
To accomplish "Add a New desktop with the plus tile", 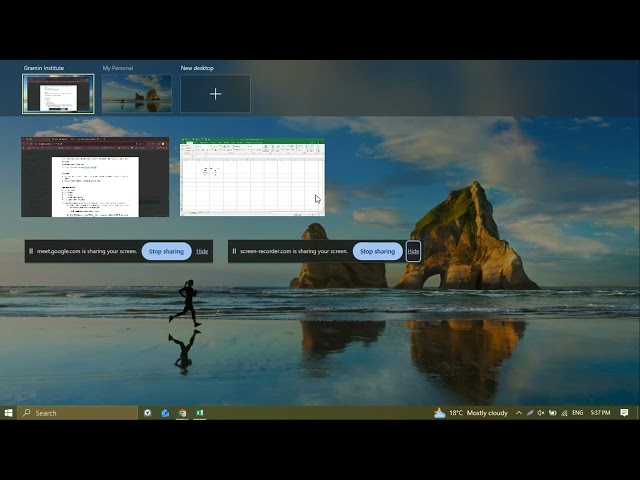I will pos(216,93).
